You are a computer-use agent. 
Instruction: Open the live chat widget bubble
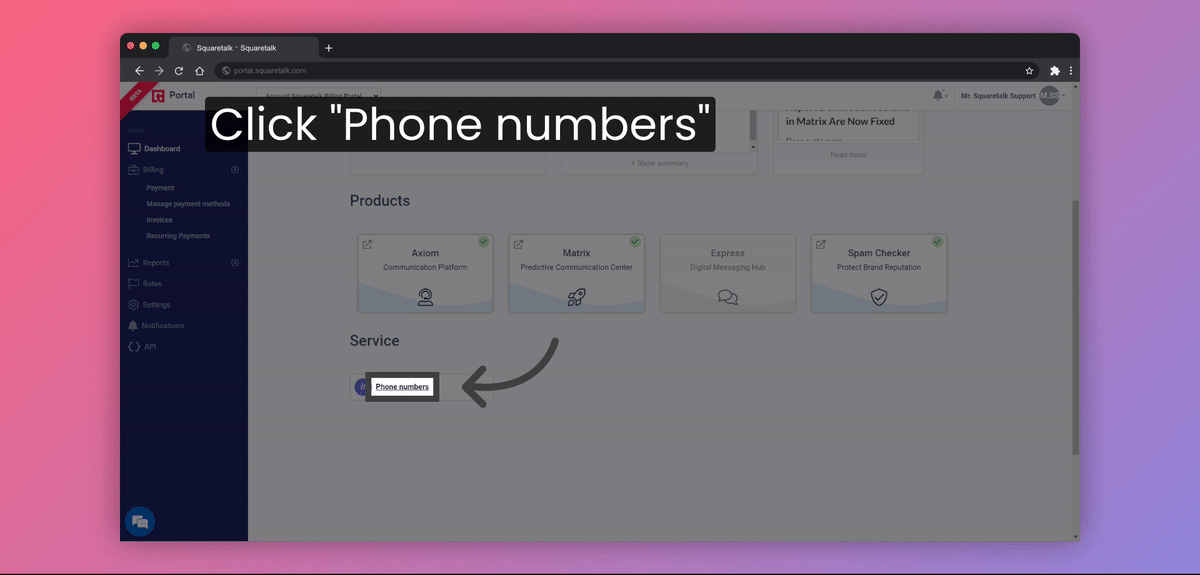(x=140, y=521)
